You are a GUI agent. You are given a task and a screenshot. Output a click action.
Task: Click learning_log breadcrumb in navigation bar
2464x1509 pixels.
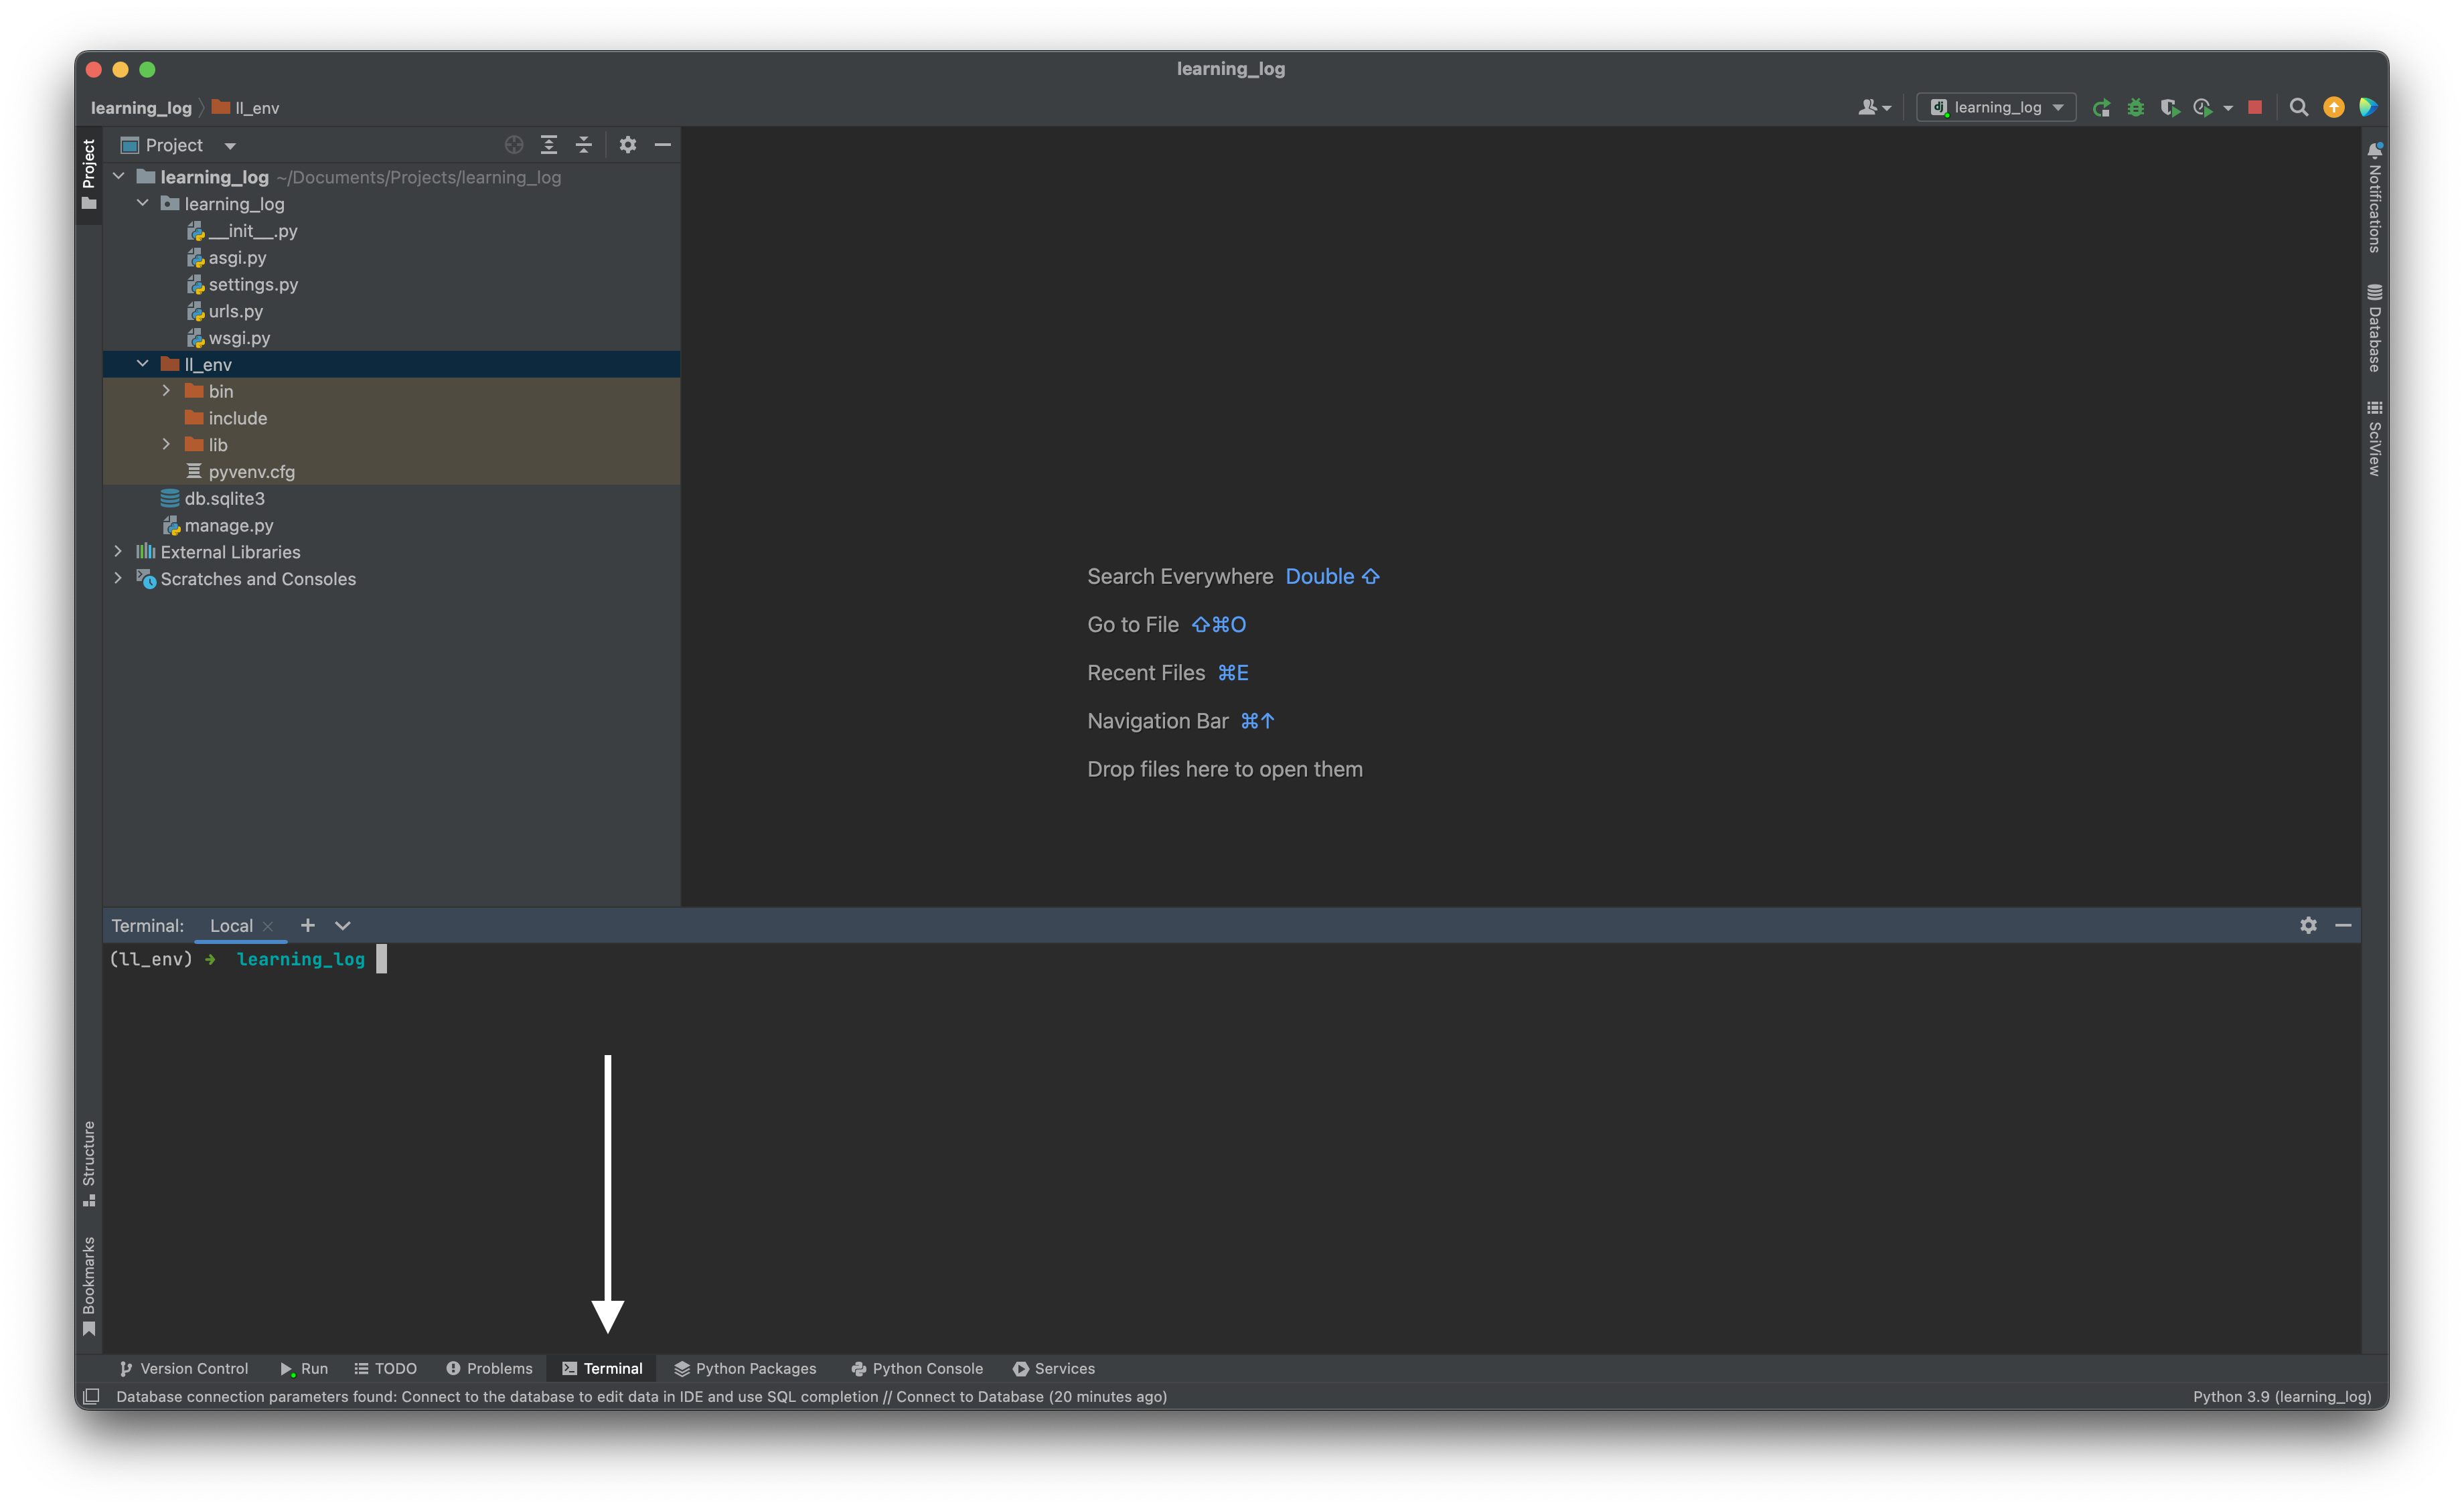point(141,108)
